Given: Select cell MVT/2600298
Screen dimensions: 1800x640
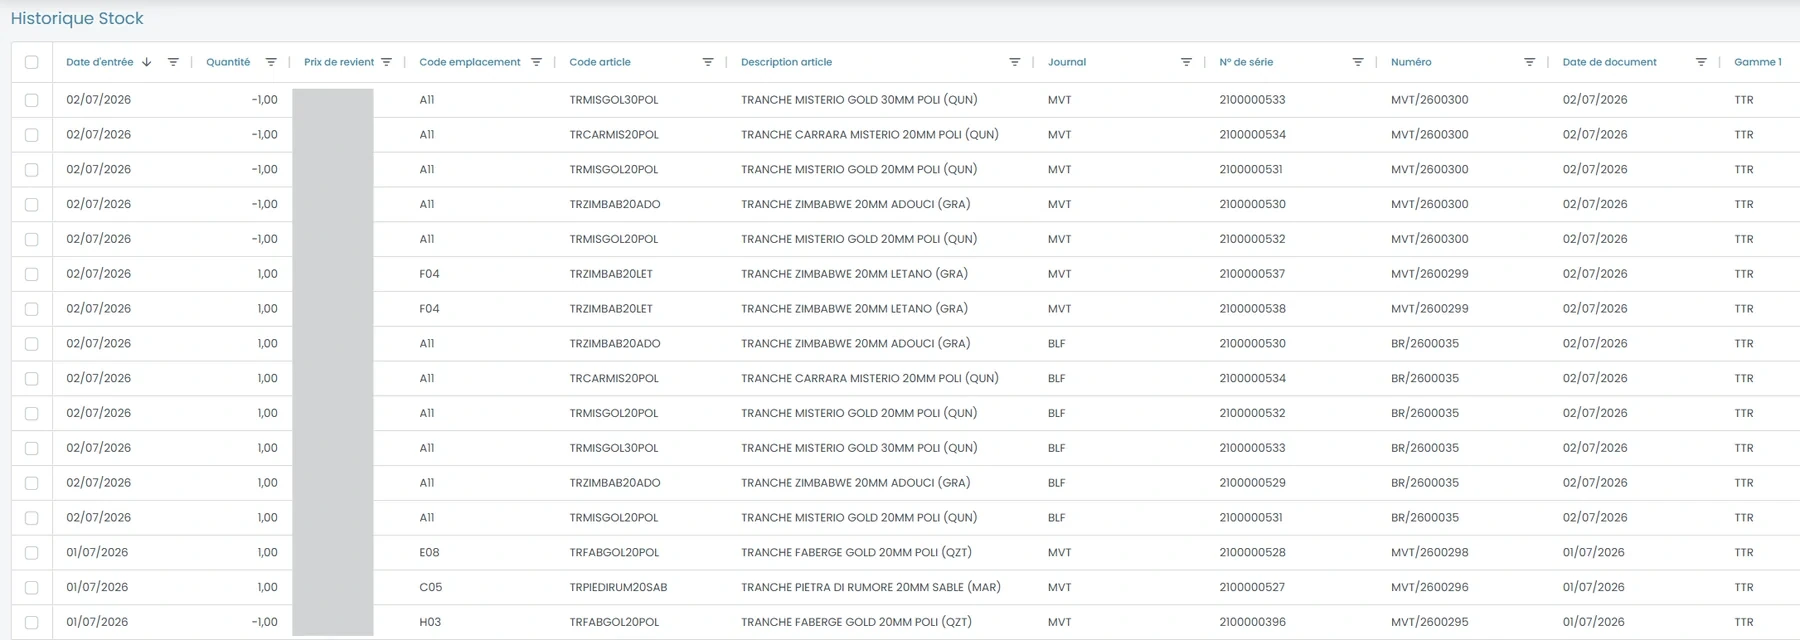Looking at the screenshot, I should click(x=1430, y=552).
